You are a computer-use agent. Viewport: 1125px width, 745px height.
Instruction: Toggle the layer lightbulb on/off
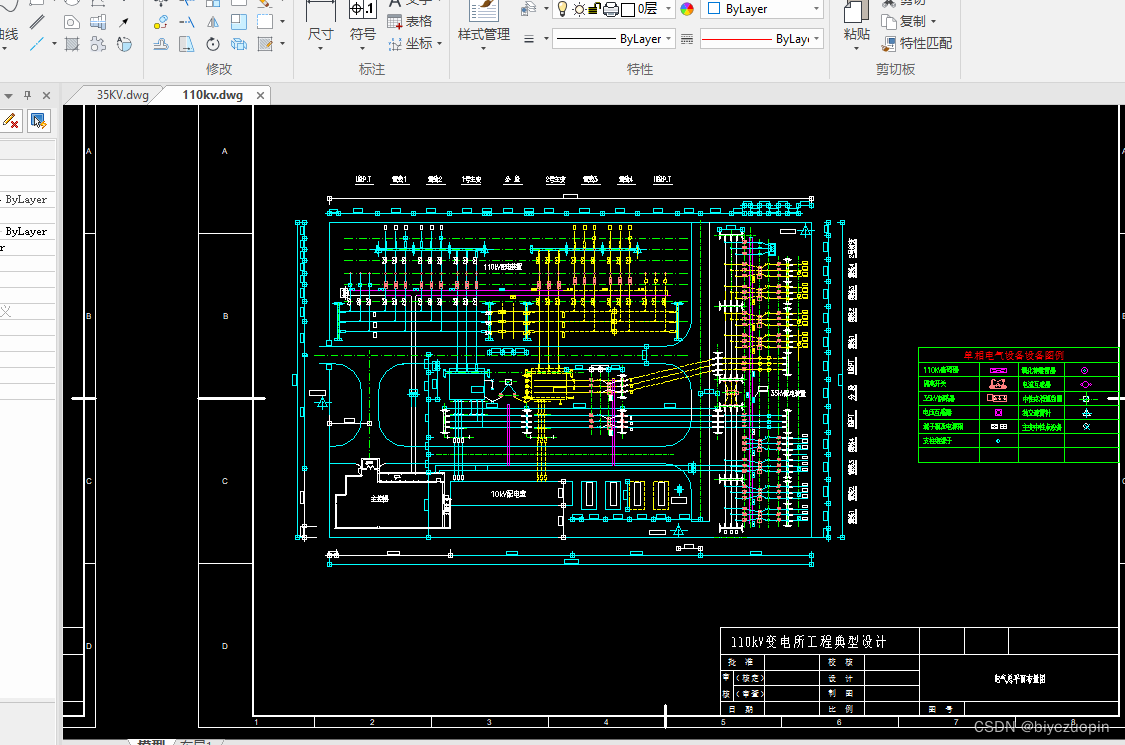pyautogui.click(x=562, y=9)
